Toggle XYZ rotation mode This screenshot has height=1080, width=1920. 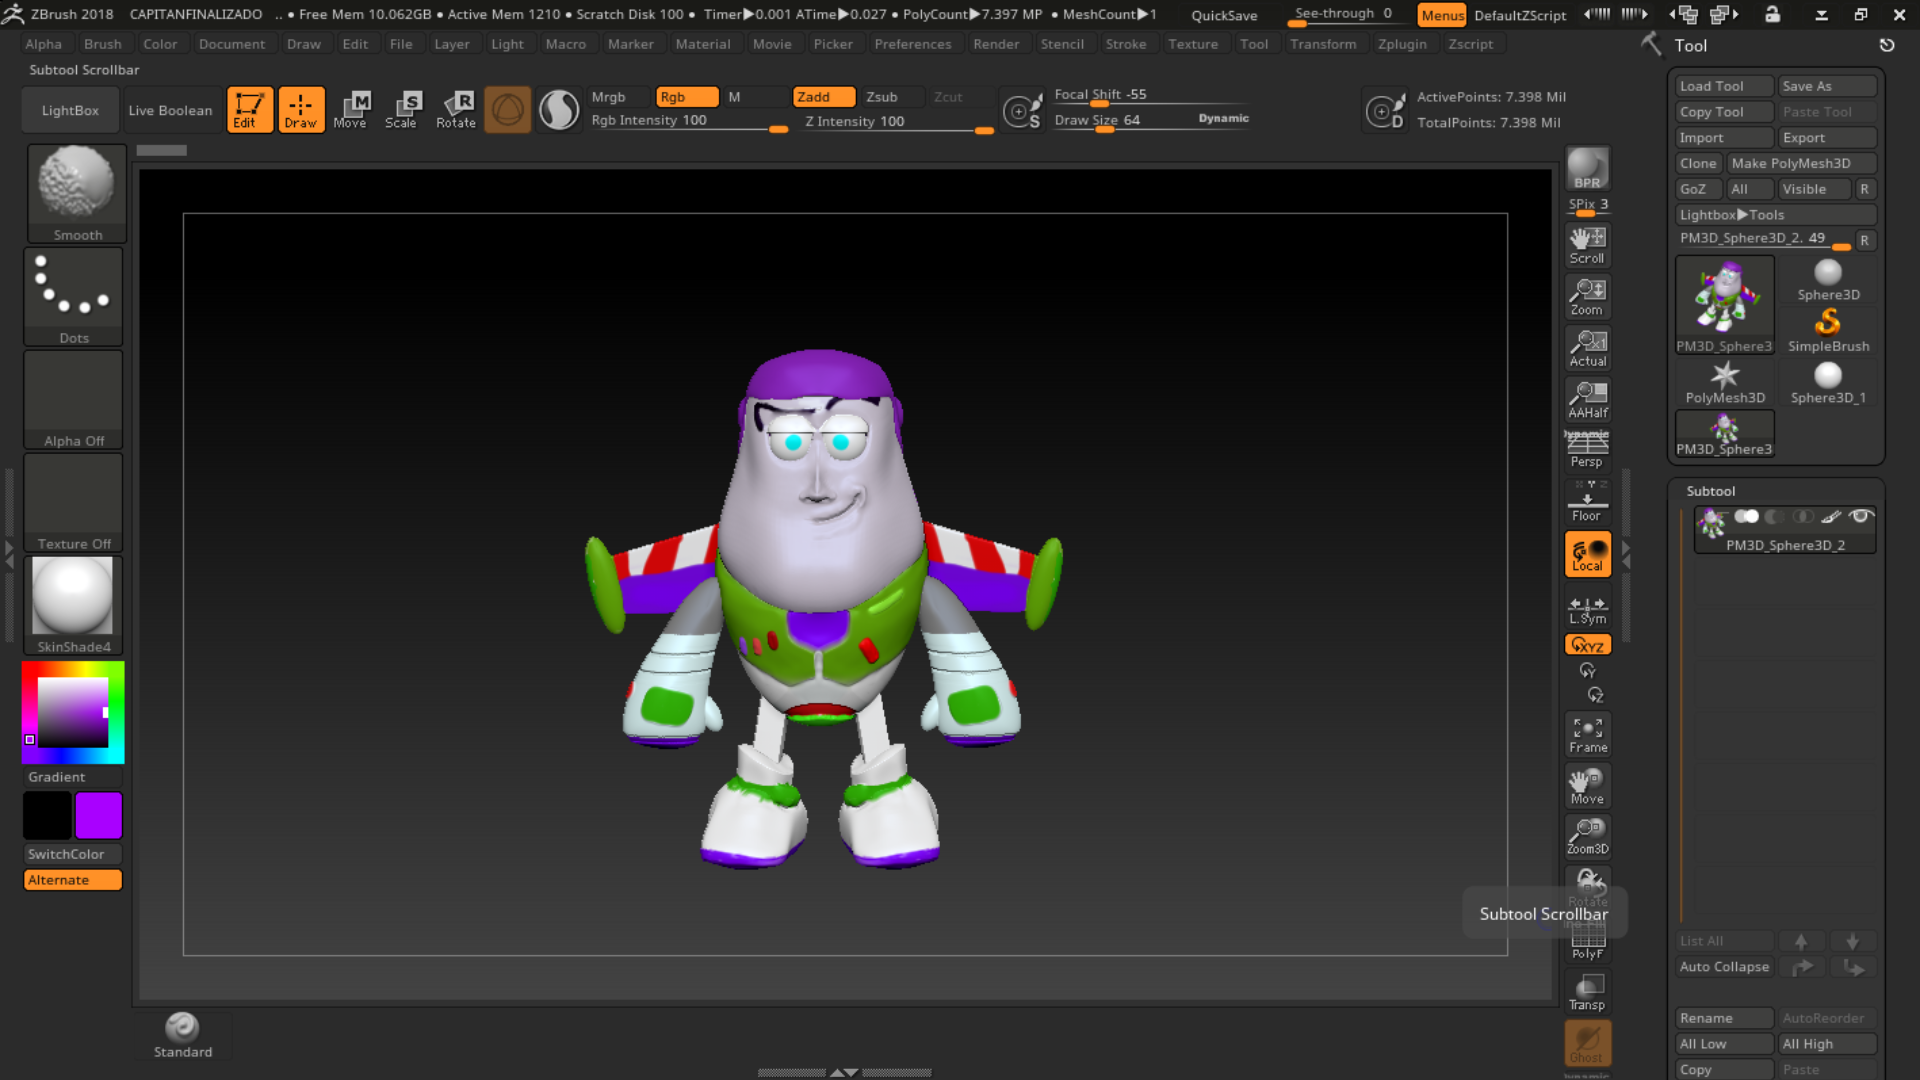tap(1587, 645)
